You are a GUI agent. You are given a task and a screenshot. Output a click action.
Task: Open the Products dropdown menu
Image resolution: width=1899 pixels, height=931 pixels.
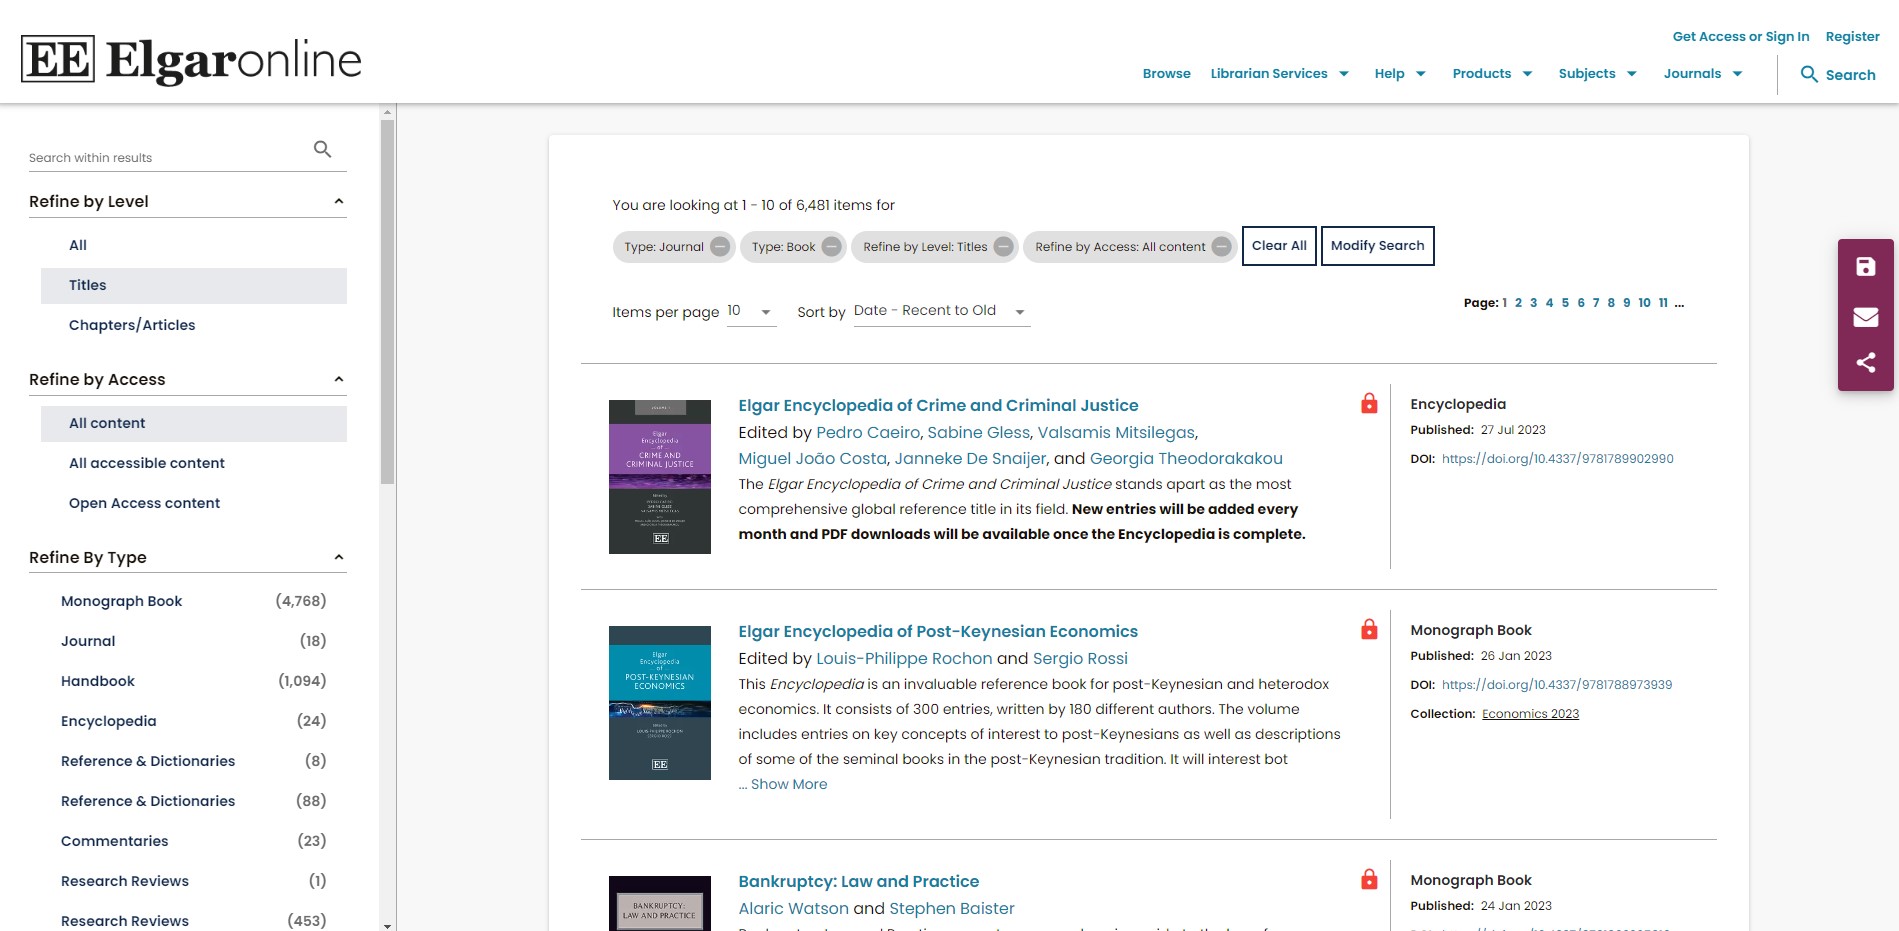pos(1492,74)
